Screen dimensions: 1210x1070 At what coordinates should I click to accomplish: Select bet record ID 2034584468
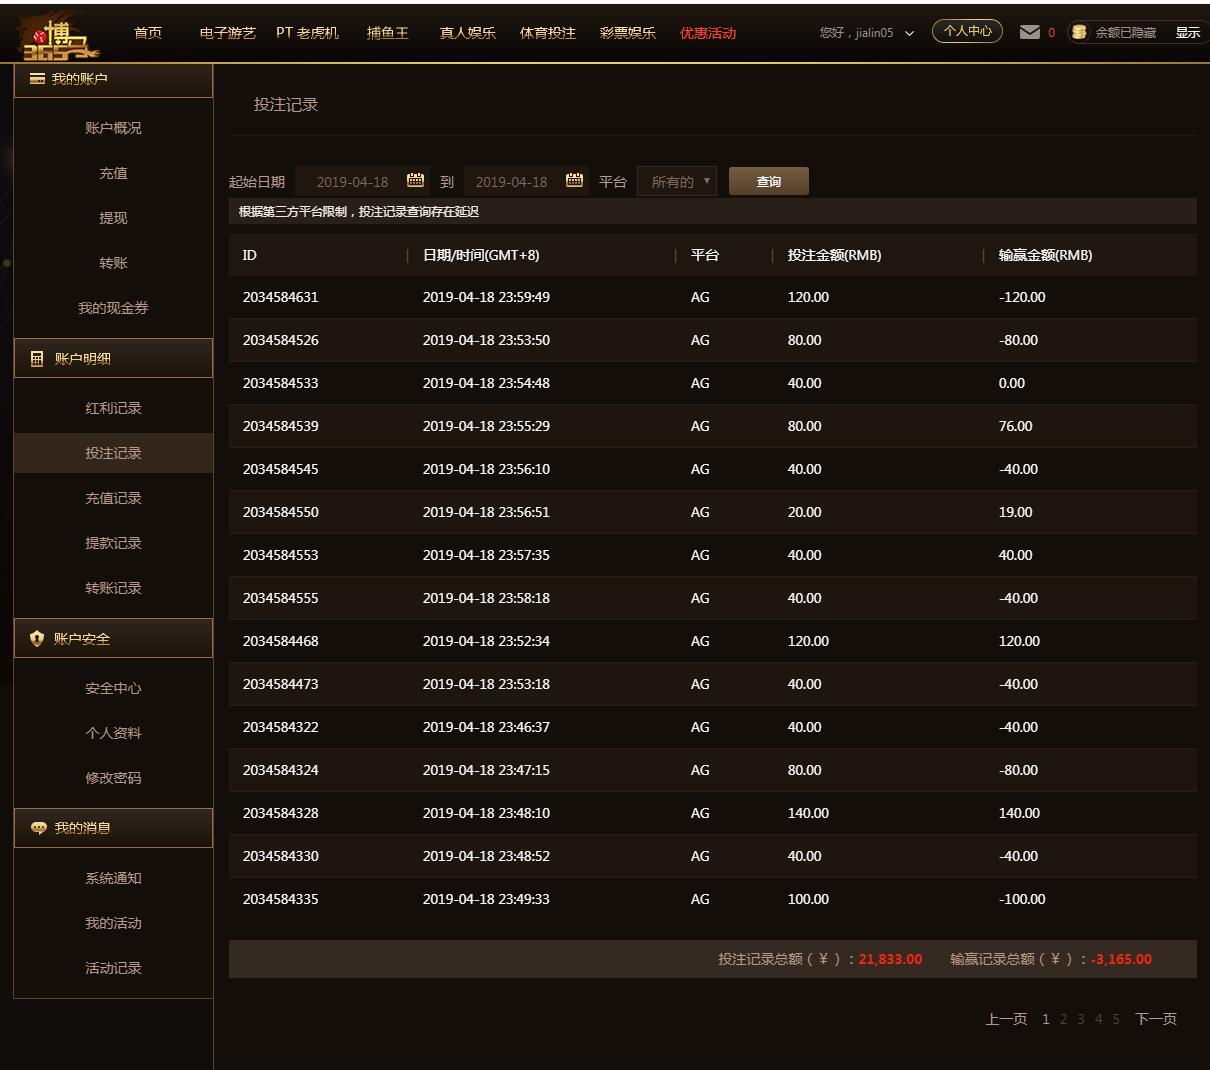(x=281, y=641)
